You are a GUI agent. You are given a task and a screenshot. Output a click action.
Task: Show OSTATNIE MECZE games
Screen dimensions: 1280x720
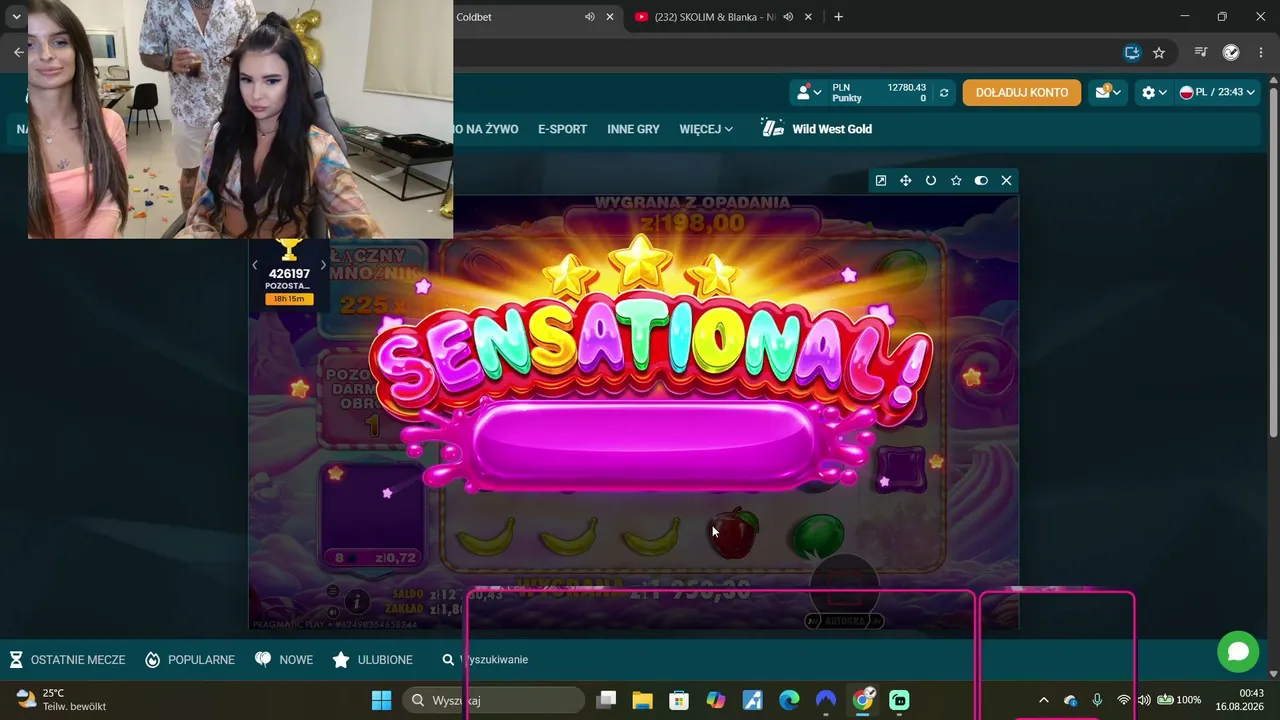(x=67, y=660)
